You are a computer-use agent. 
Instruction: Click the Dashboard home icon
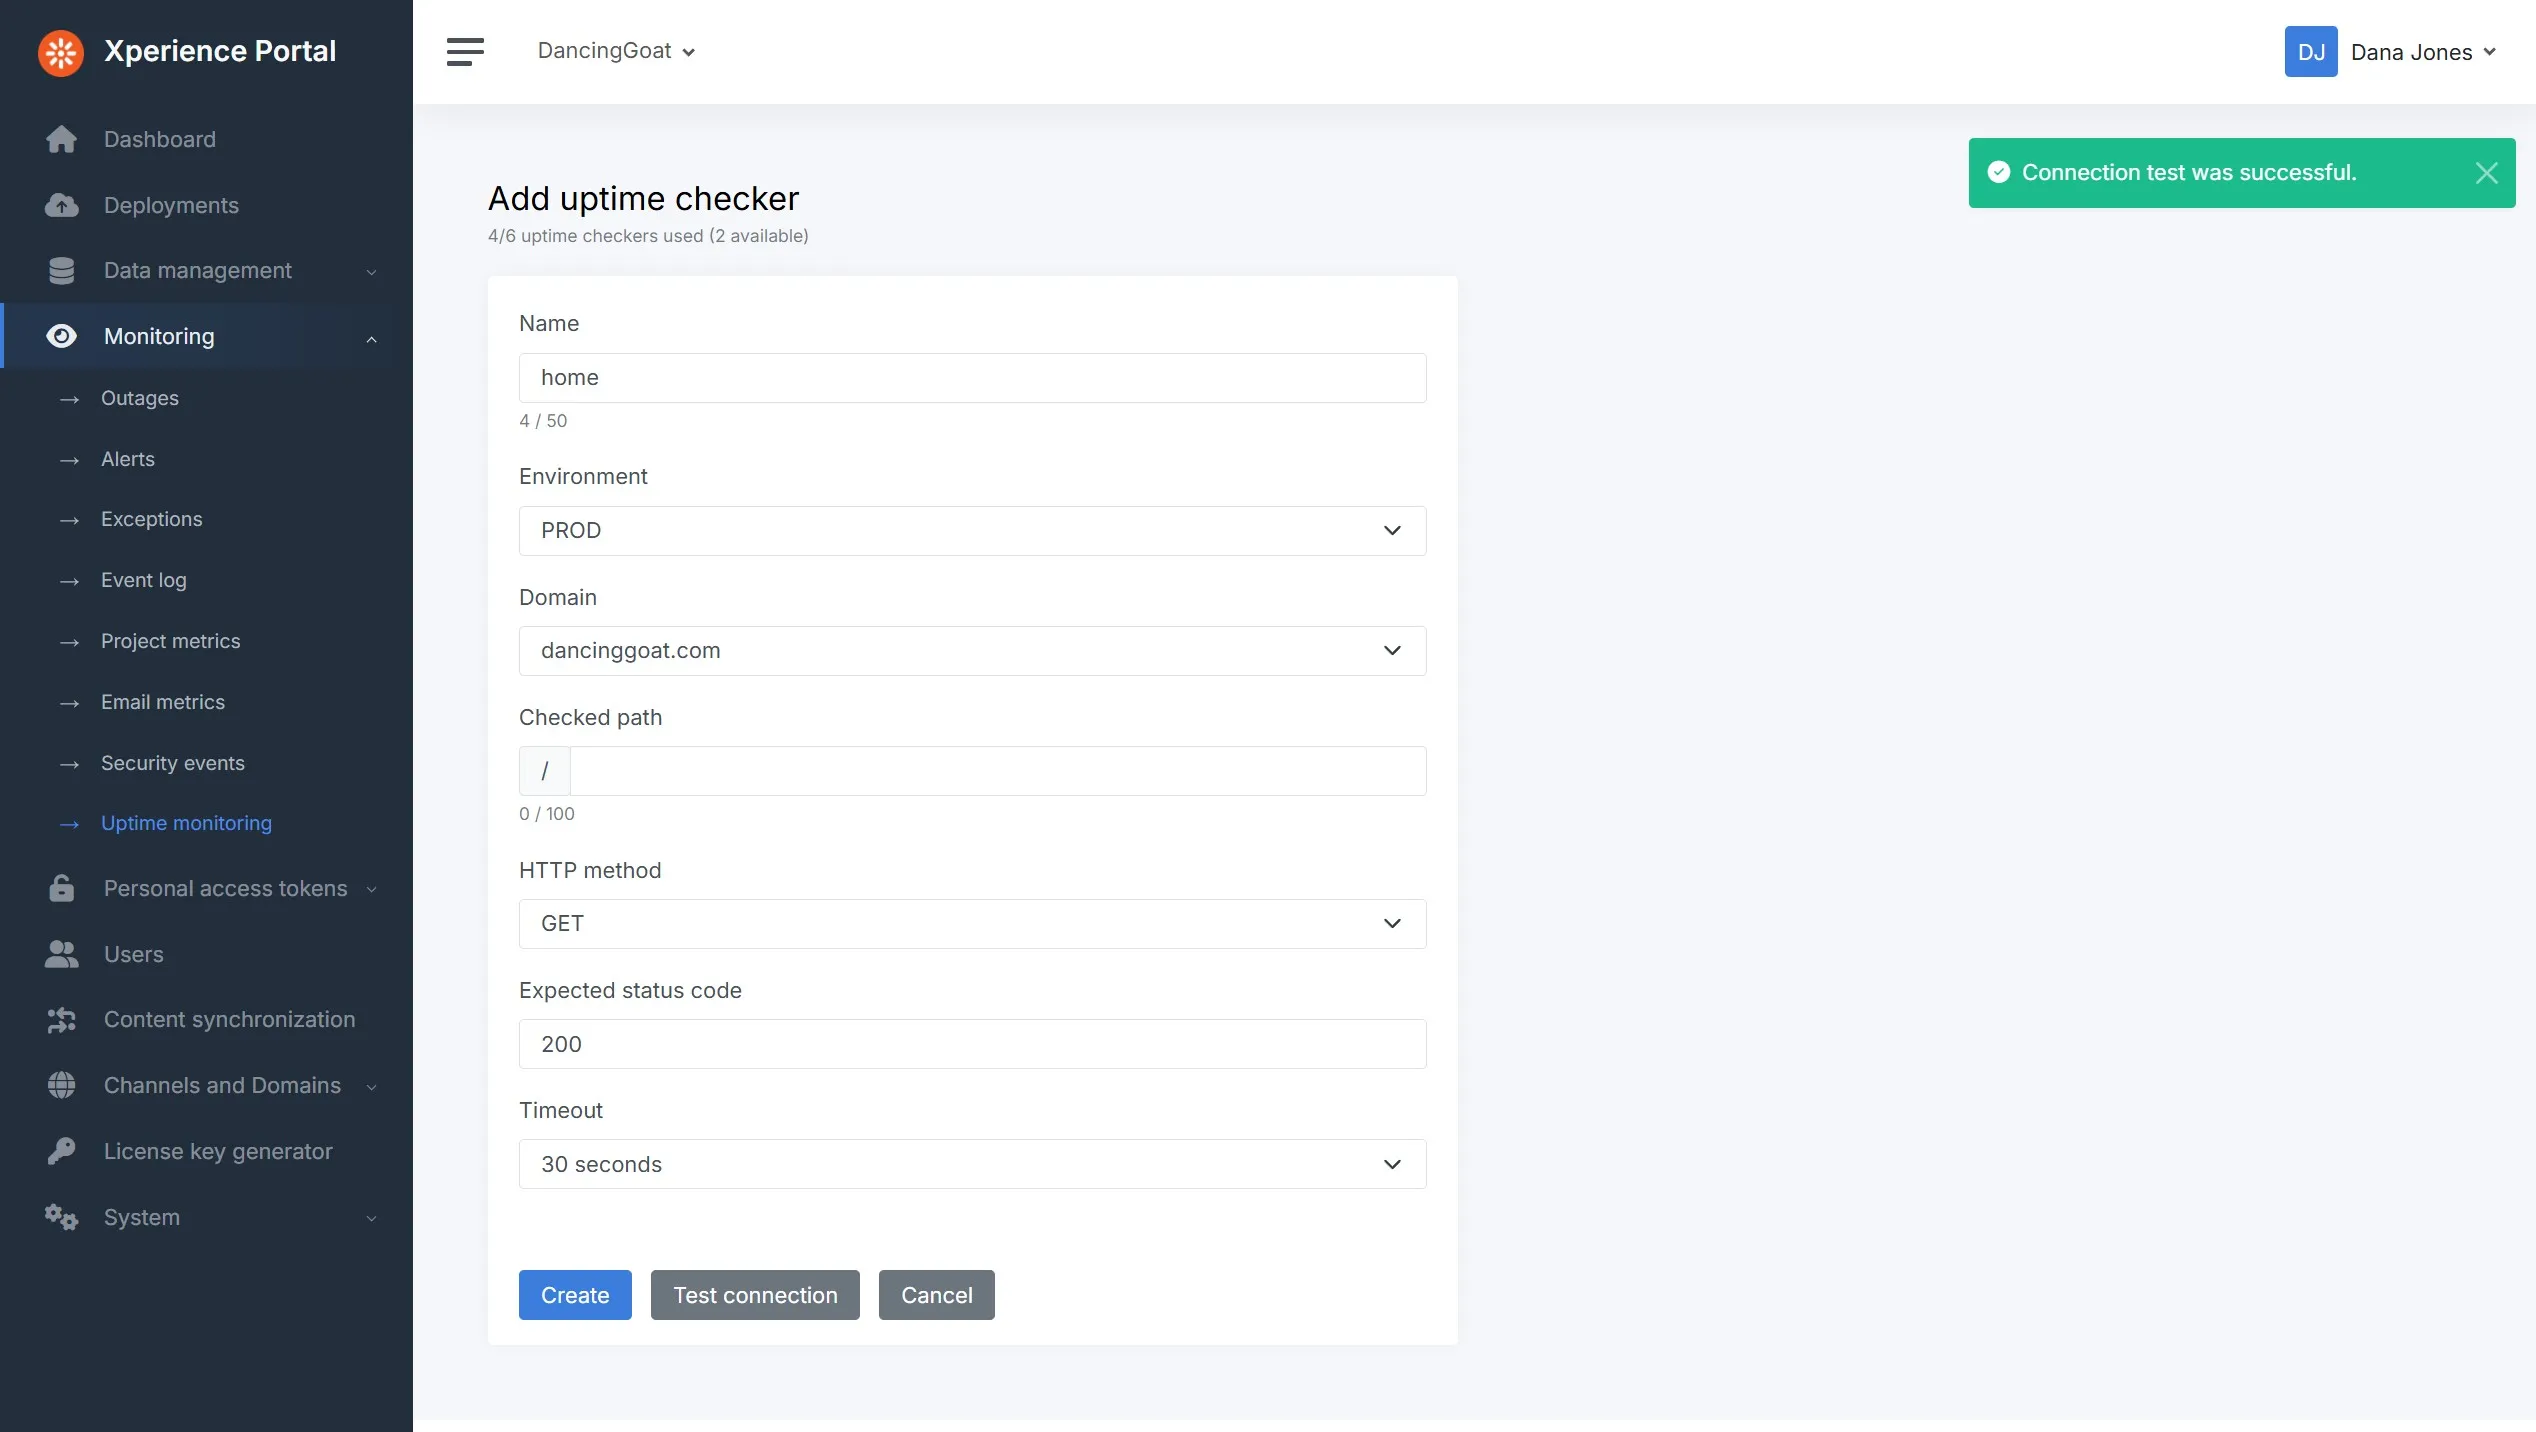coord(61,139)
